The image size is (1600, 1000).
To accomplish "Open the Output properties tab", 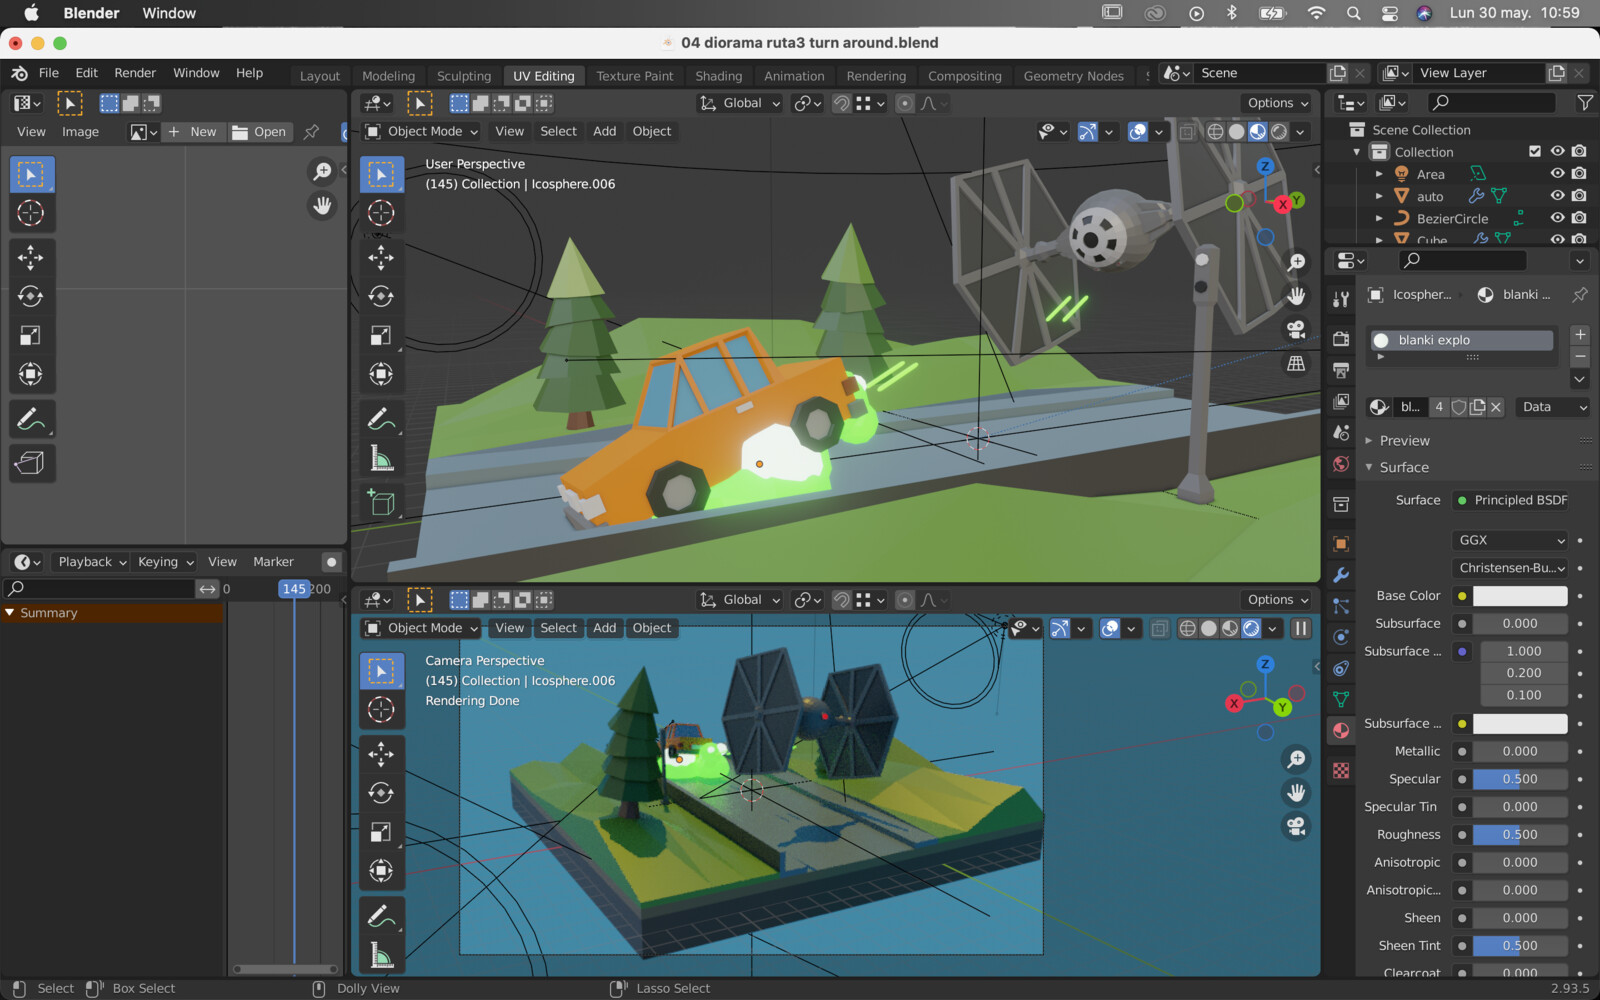I will [1341, 370].
